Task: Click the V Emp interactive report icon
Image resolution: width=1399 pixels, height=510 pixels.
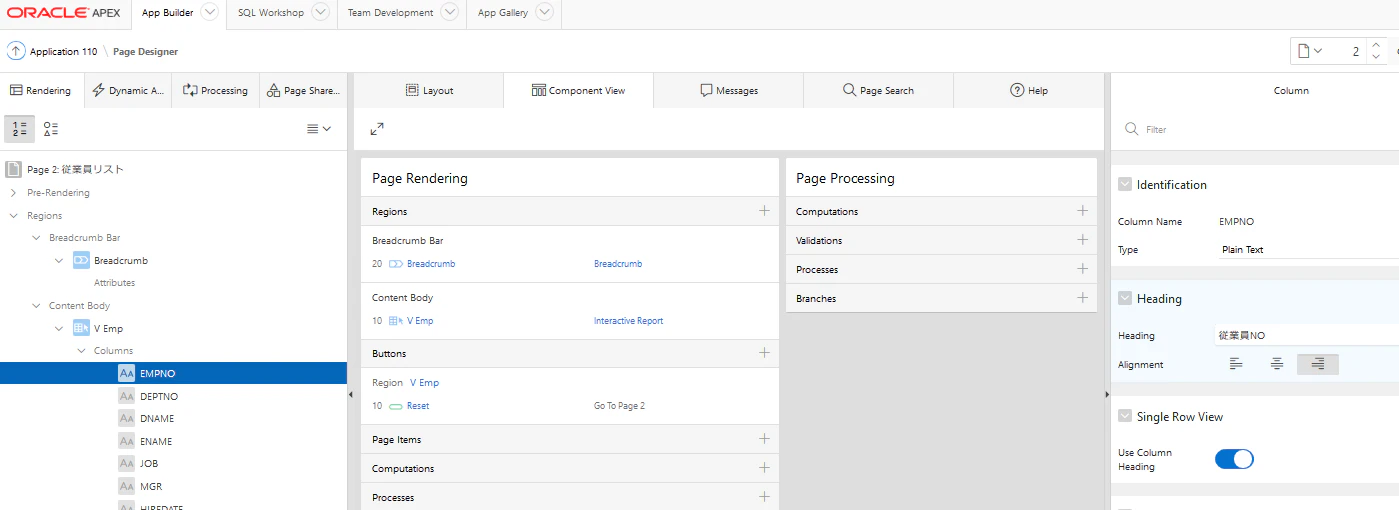Action: coord(81,328)
